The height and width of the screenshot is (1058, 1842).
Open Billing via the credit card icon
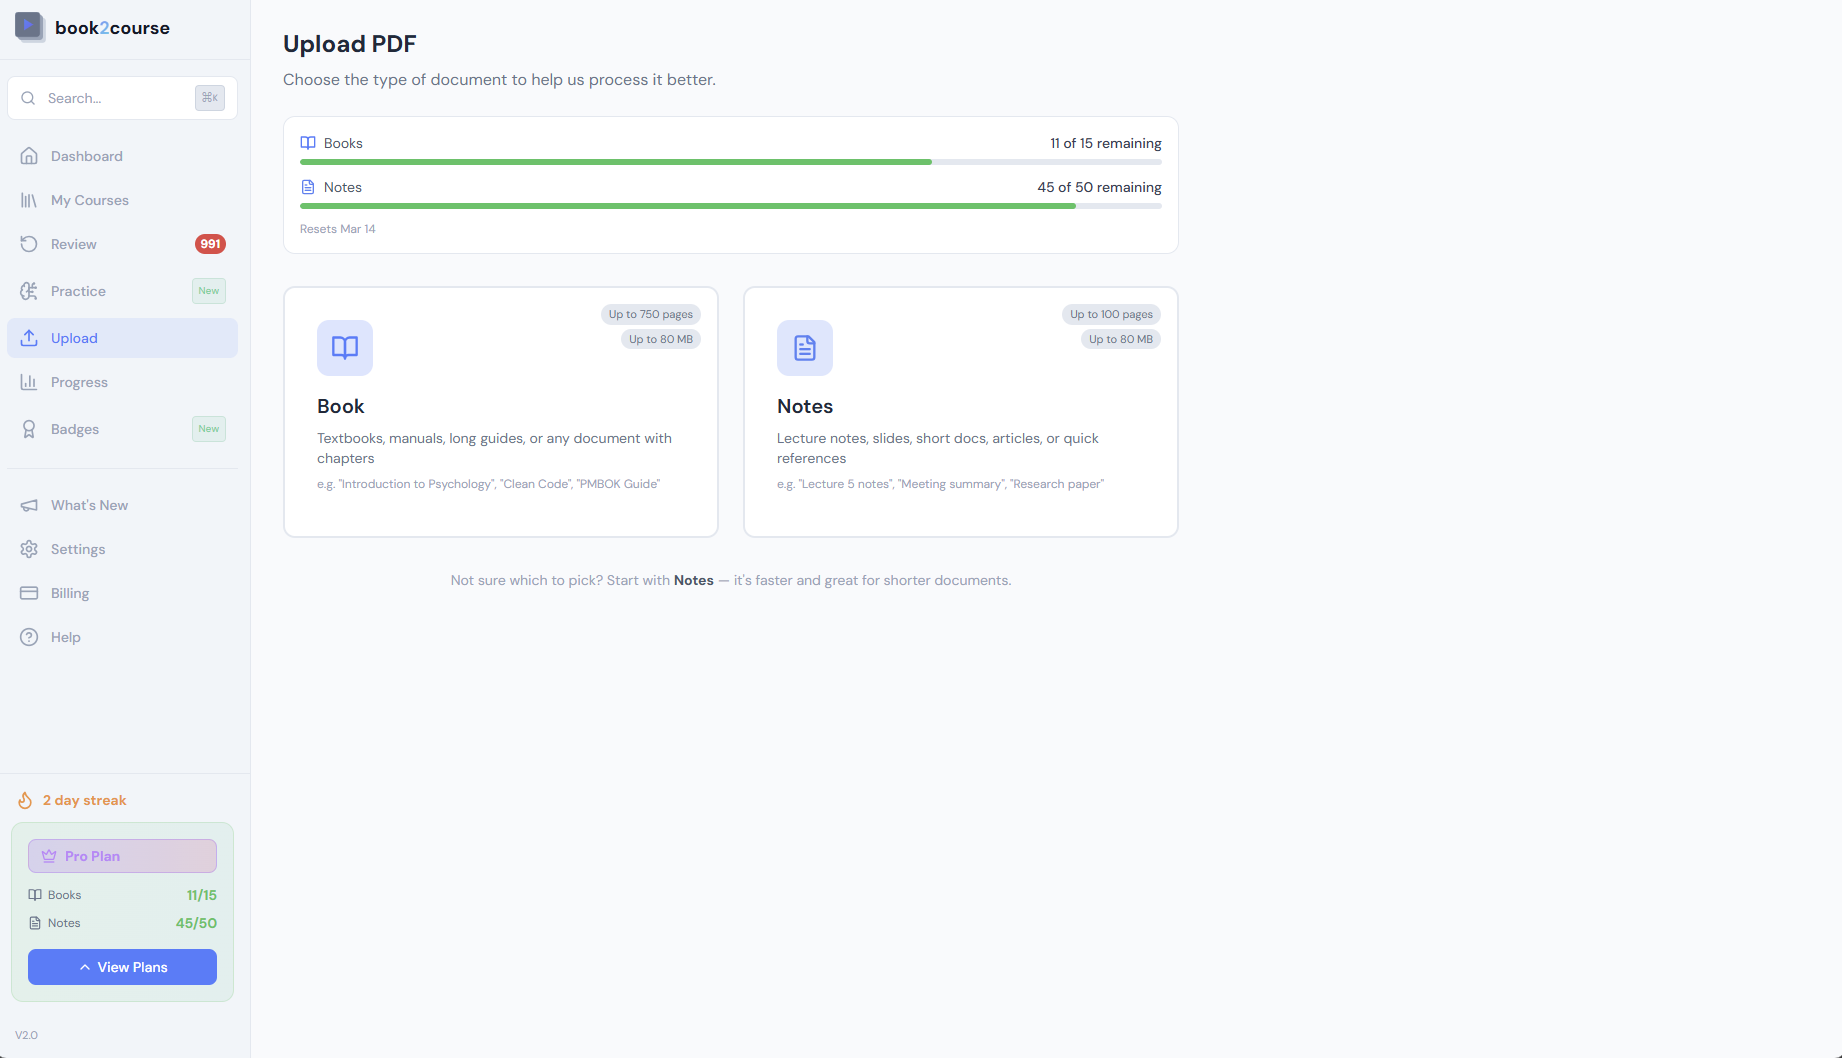(x=30, y=592)
